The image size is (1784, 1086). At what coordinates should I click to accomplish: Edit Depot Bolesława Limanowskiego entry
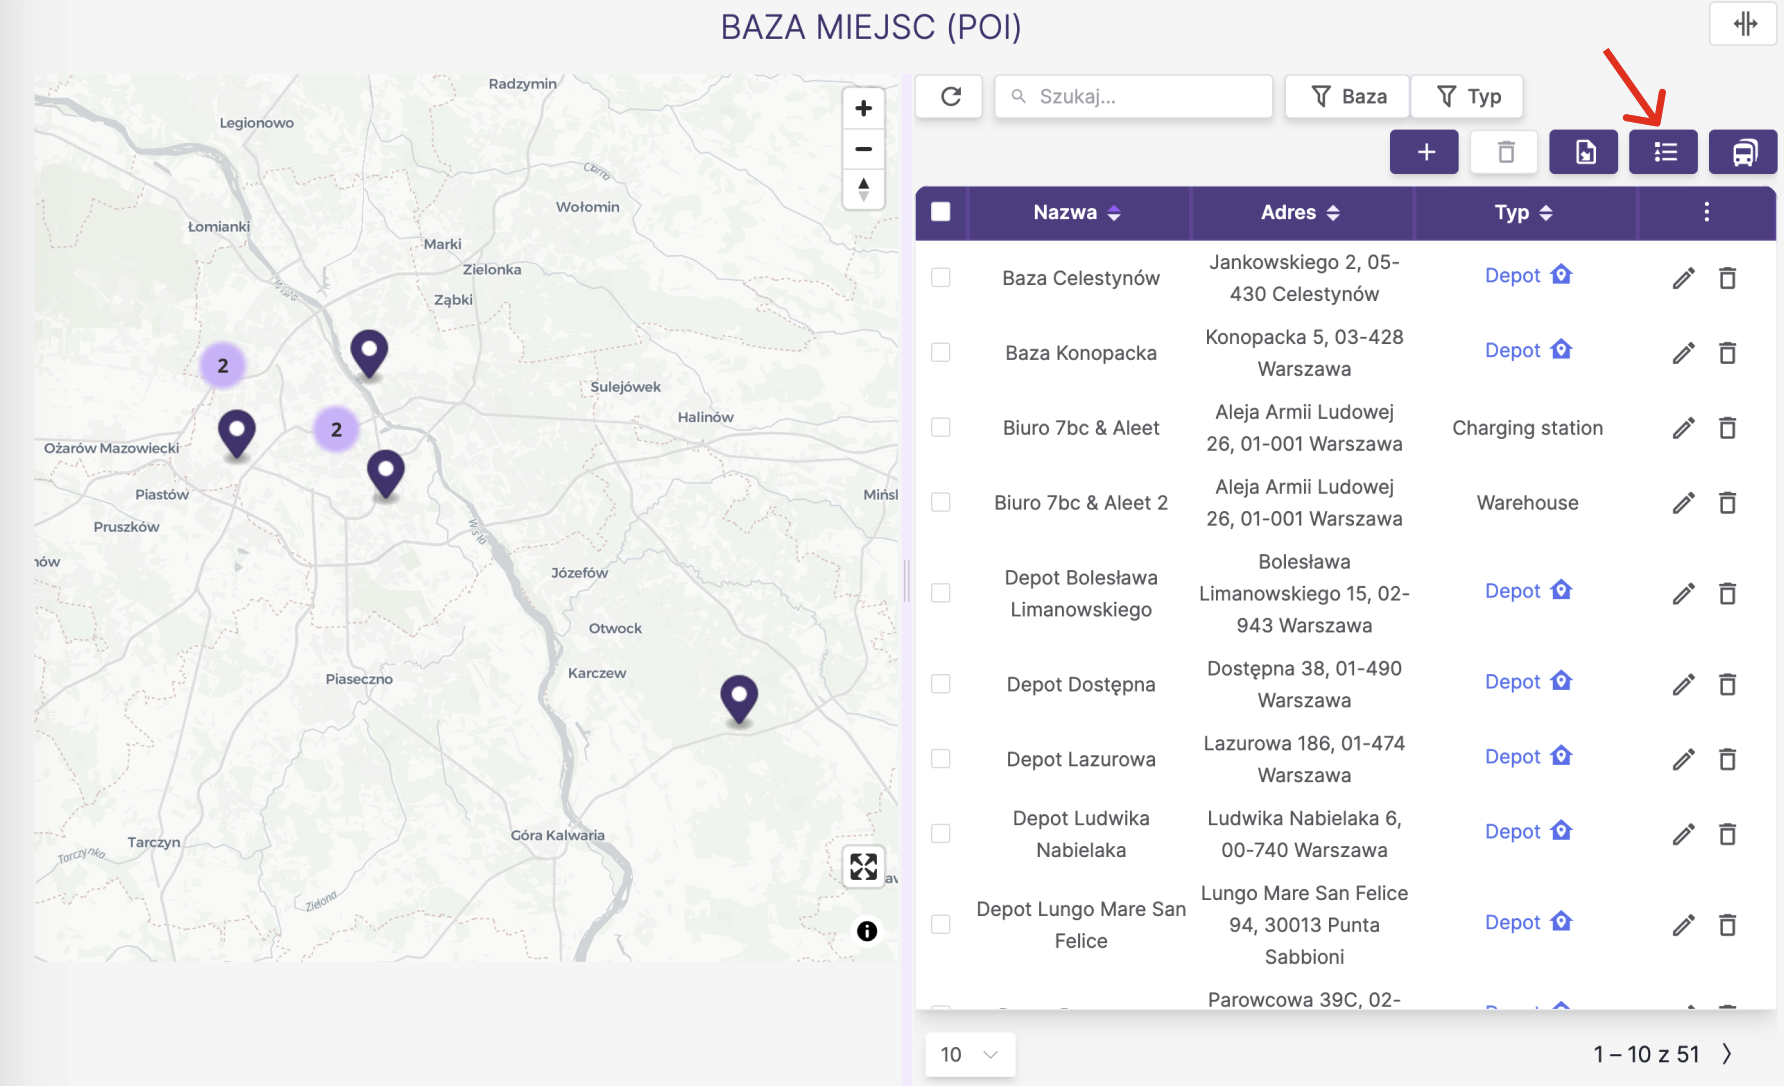(x=1684, y=594)
